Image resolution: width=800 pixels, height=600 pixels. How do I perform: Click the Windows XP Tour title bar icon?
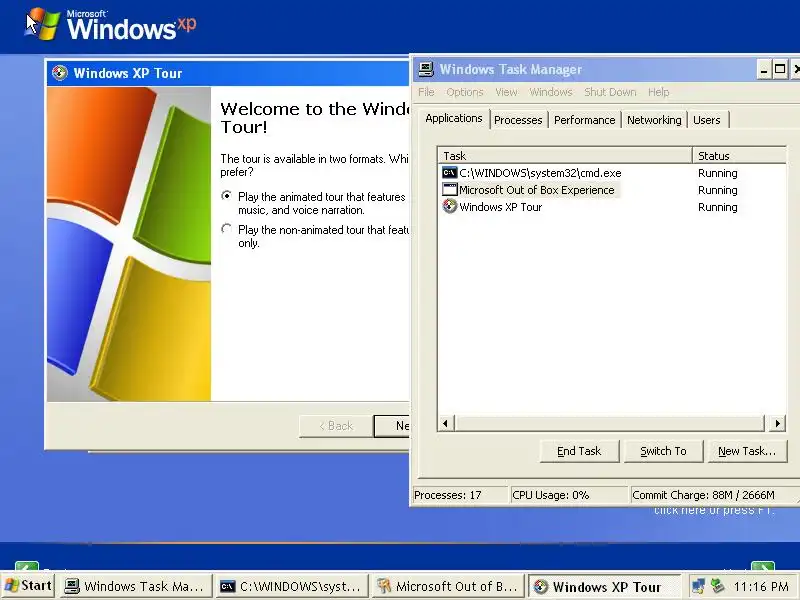(60, 73)
